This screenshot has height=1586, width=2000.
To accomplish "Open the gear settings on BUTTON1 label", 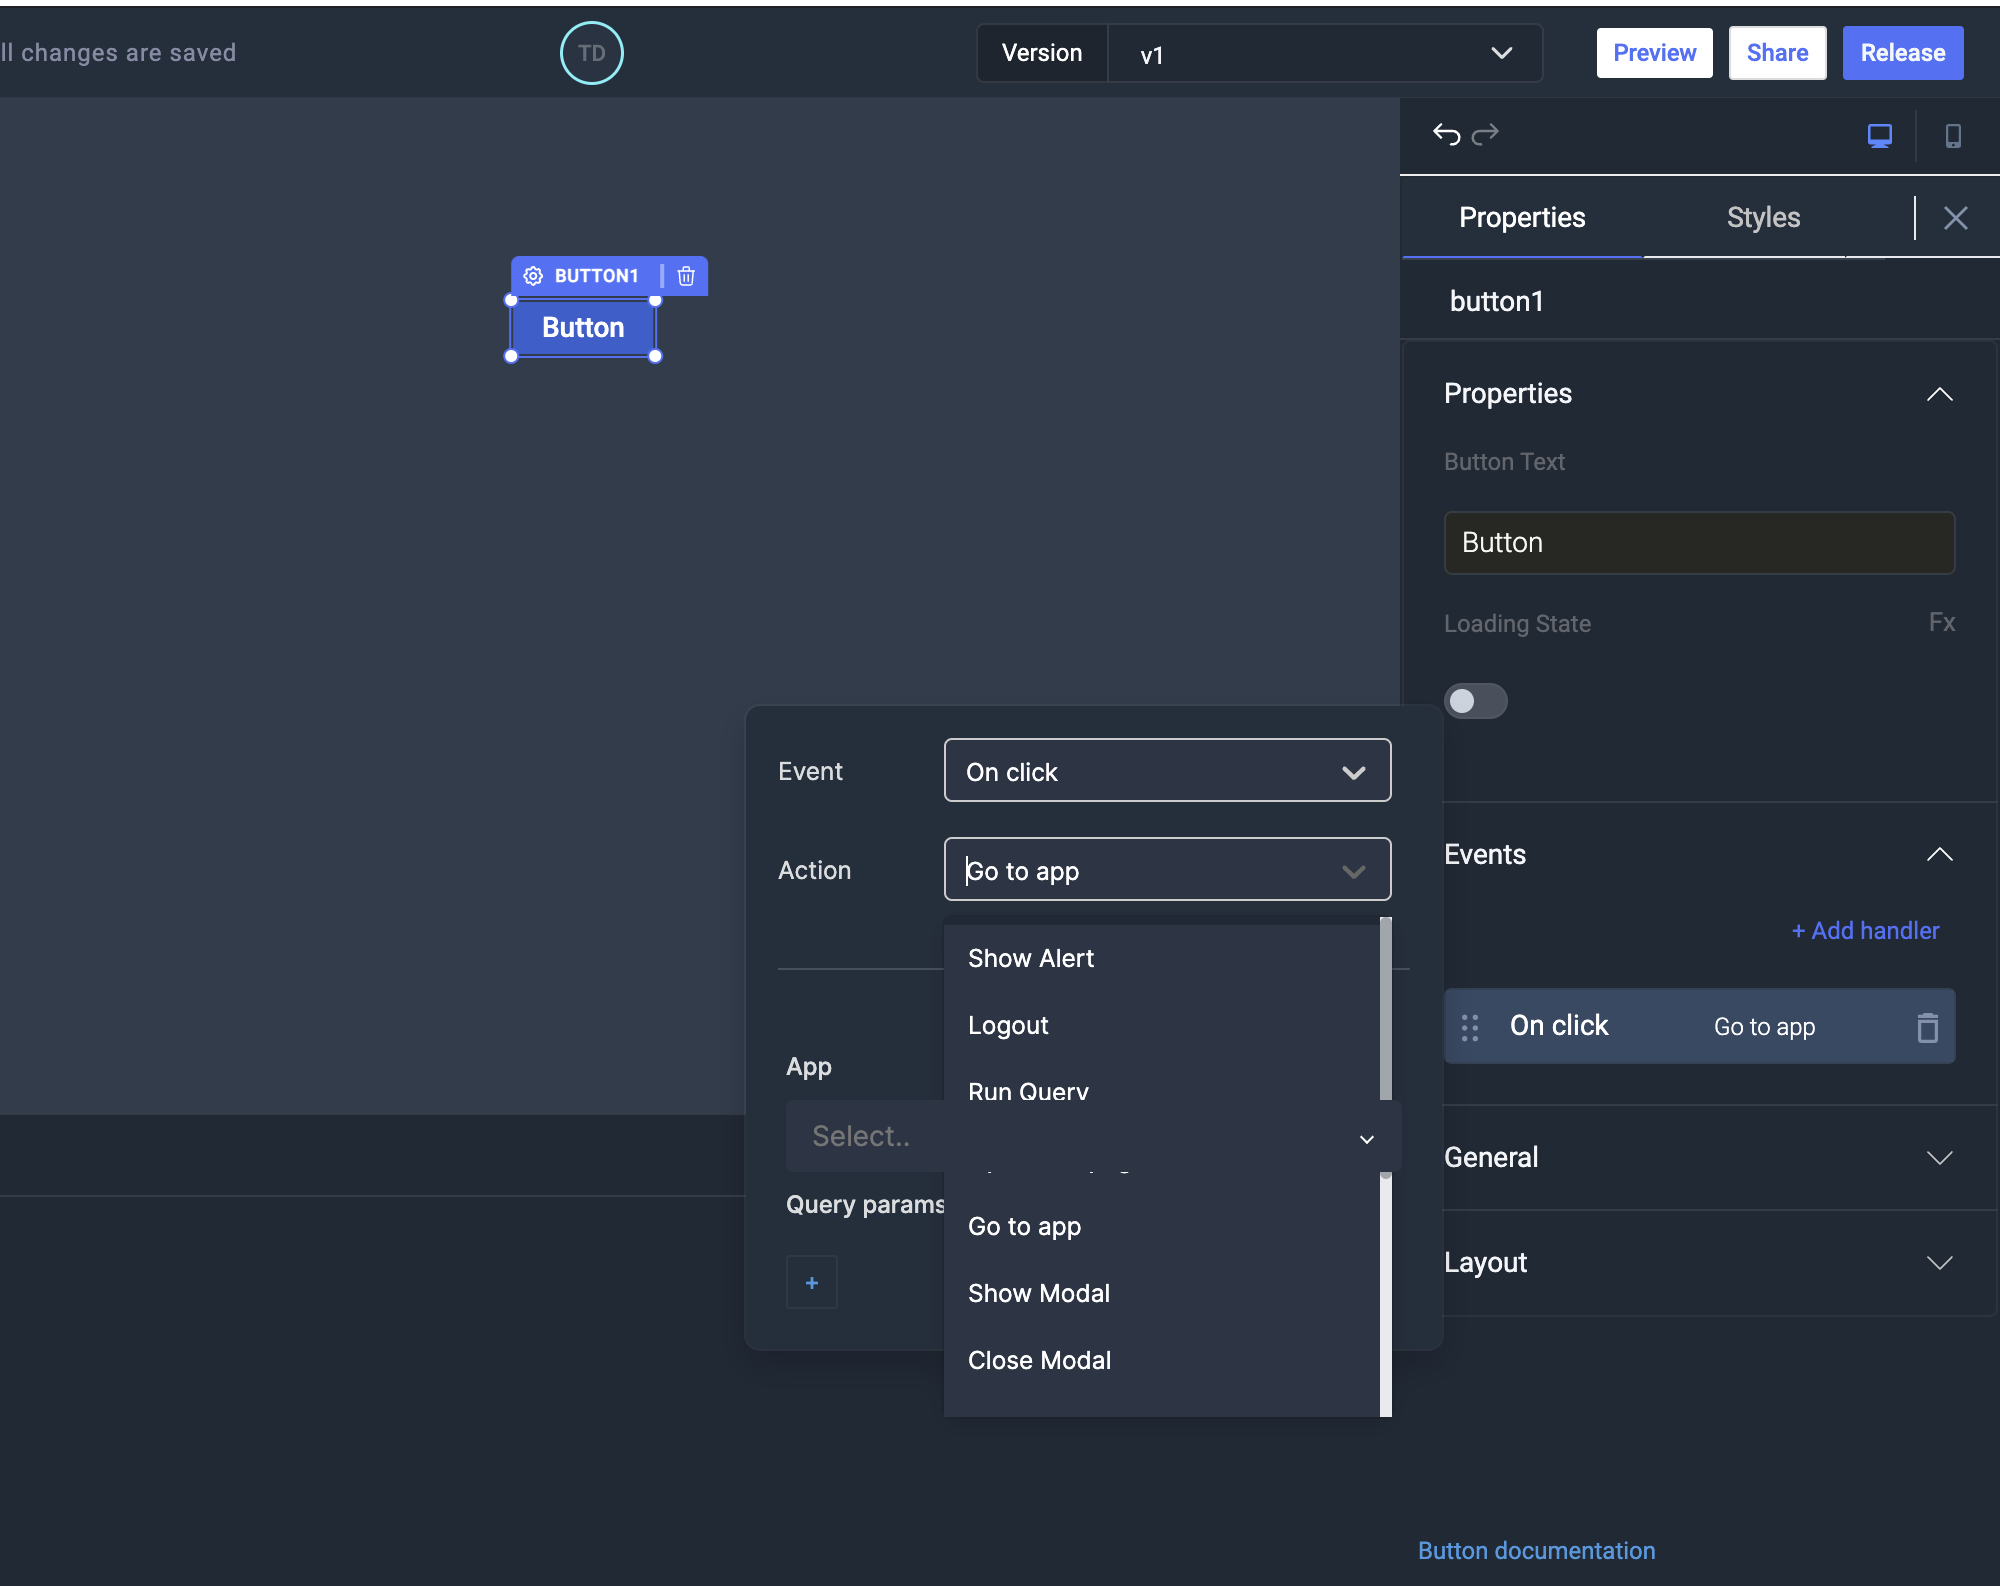I will coord(534,275).
